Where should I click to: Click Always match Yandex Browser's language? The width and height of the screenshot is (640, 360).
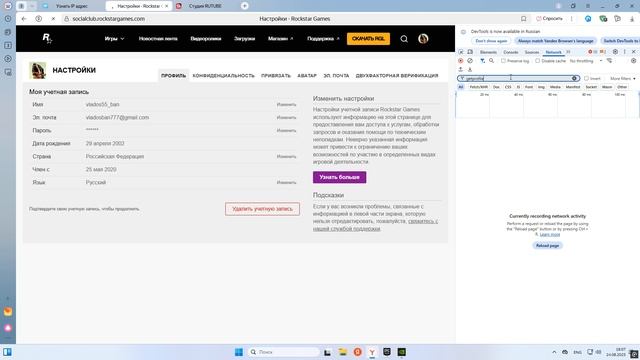point(556,41)
